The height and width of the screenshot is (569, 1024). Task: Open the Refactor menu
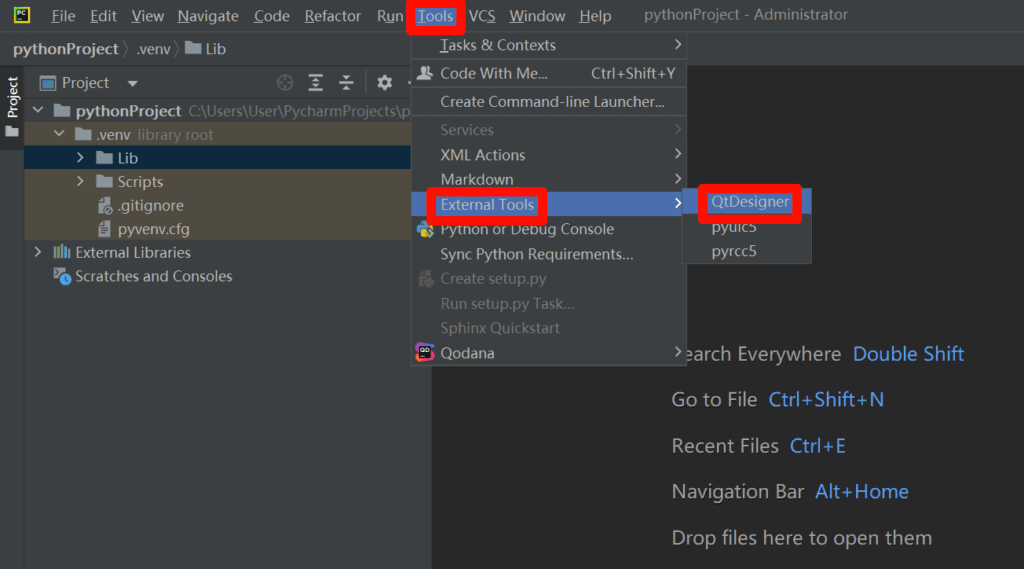pyautogui.click(x=332, y=16)
